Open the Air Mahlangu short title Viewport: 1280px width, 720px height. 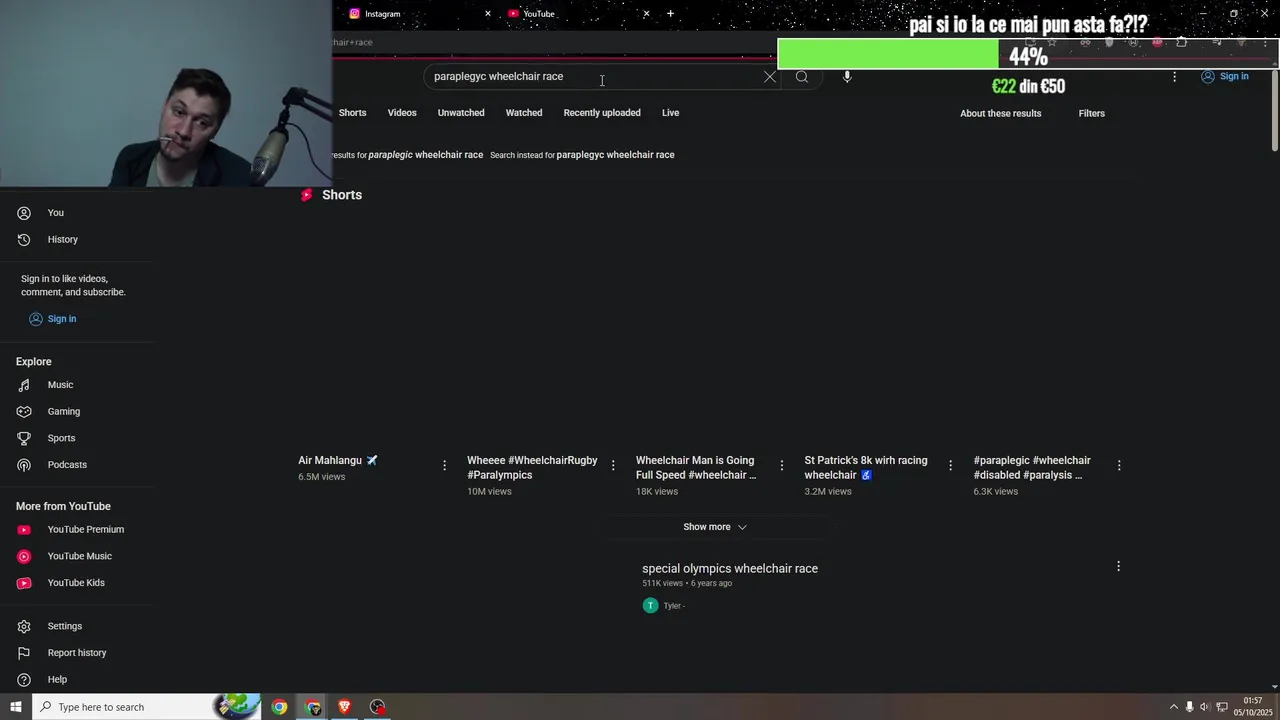337,461
